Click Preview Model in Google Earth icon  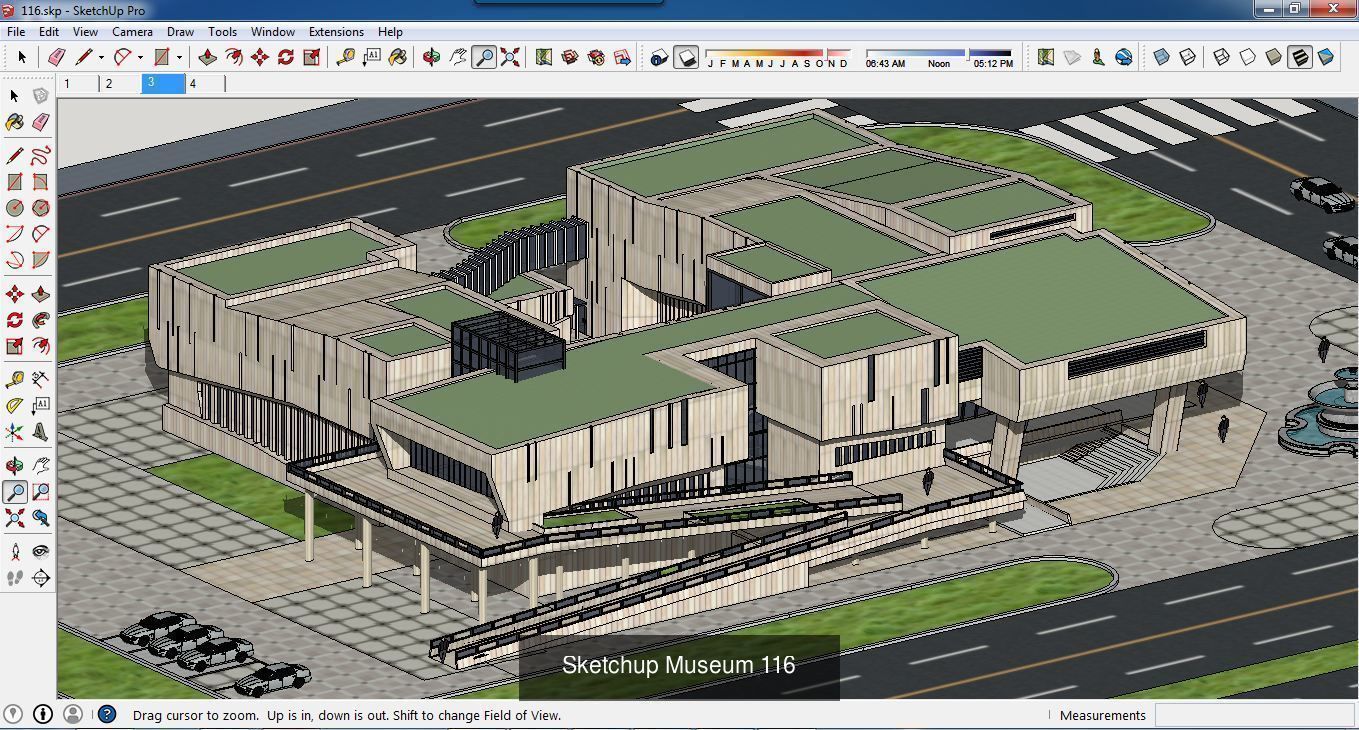coord(1124,57)
